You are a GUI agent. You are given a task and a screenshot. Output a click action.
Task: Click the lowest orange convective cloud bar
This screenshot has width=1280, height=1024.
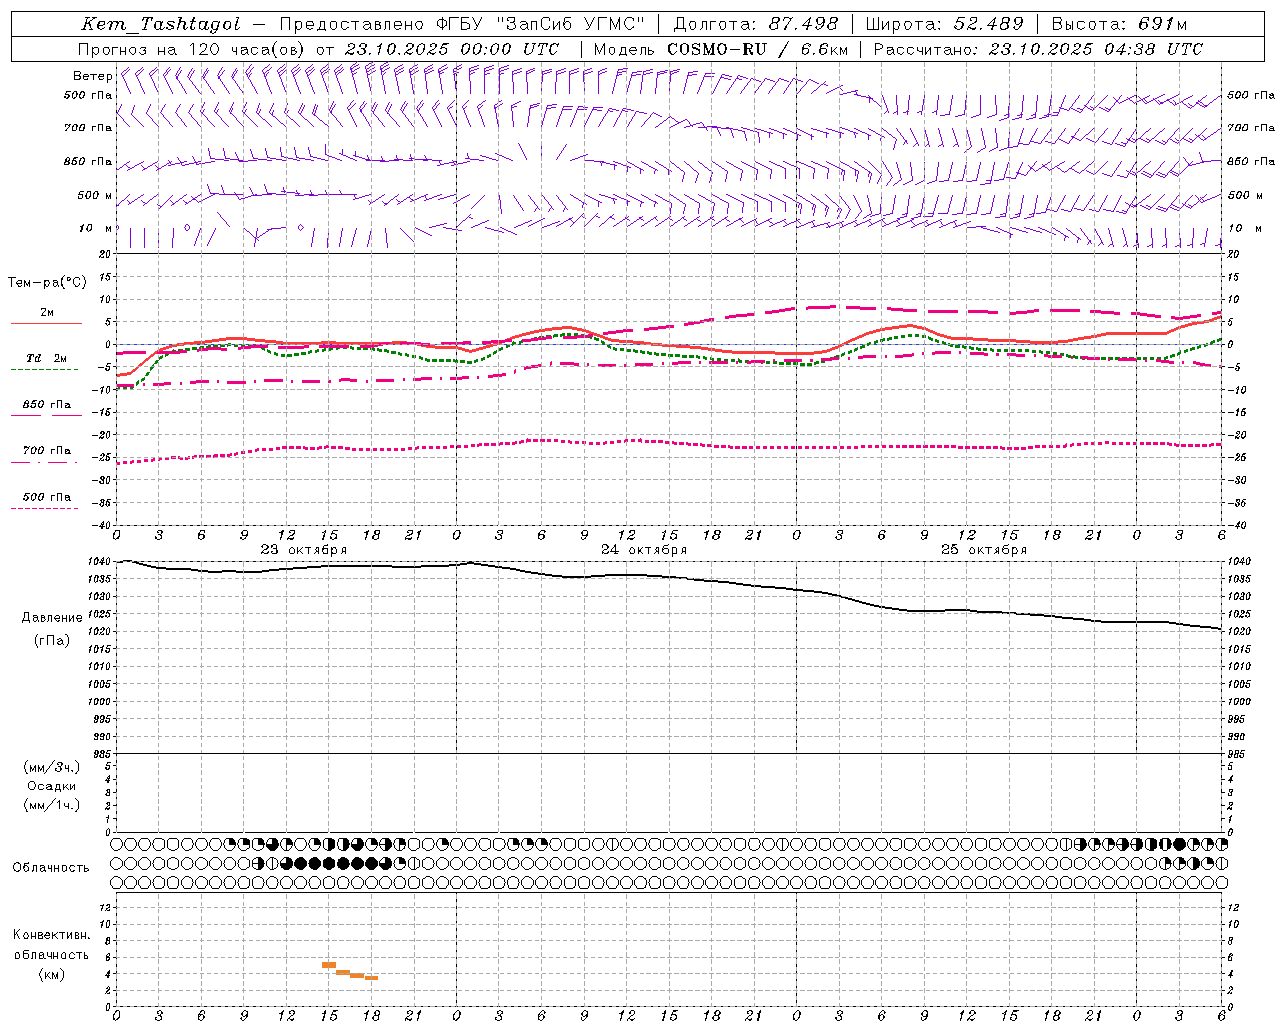click(371, 978)
